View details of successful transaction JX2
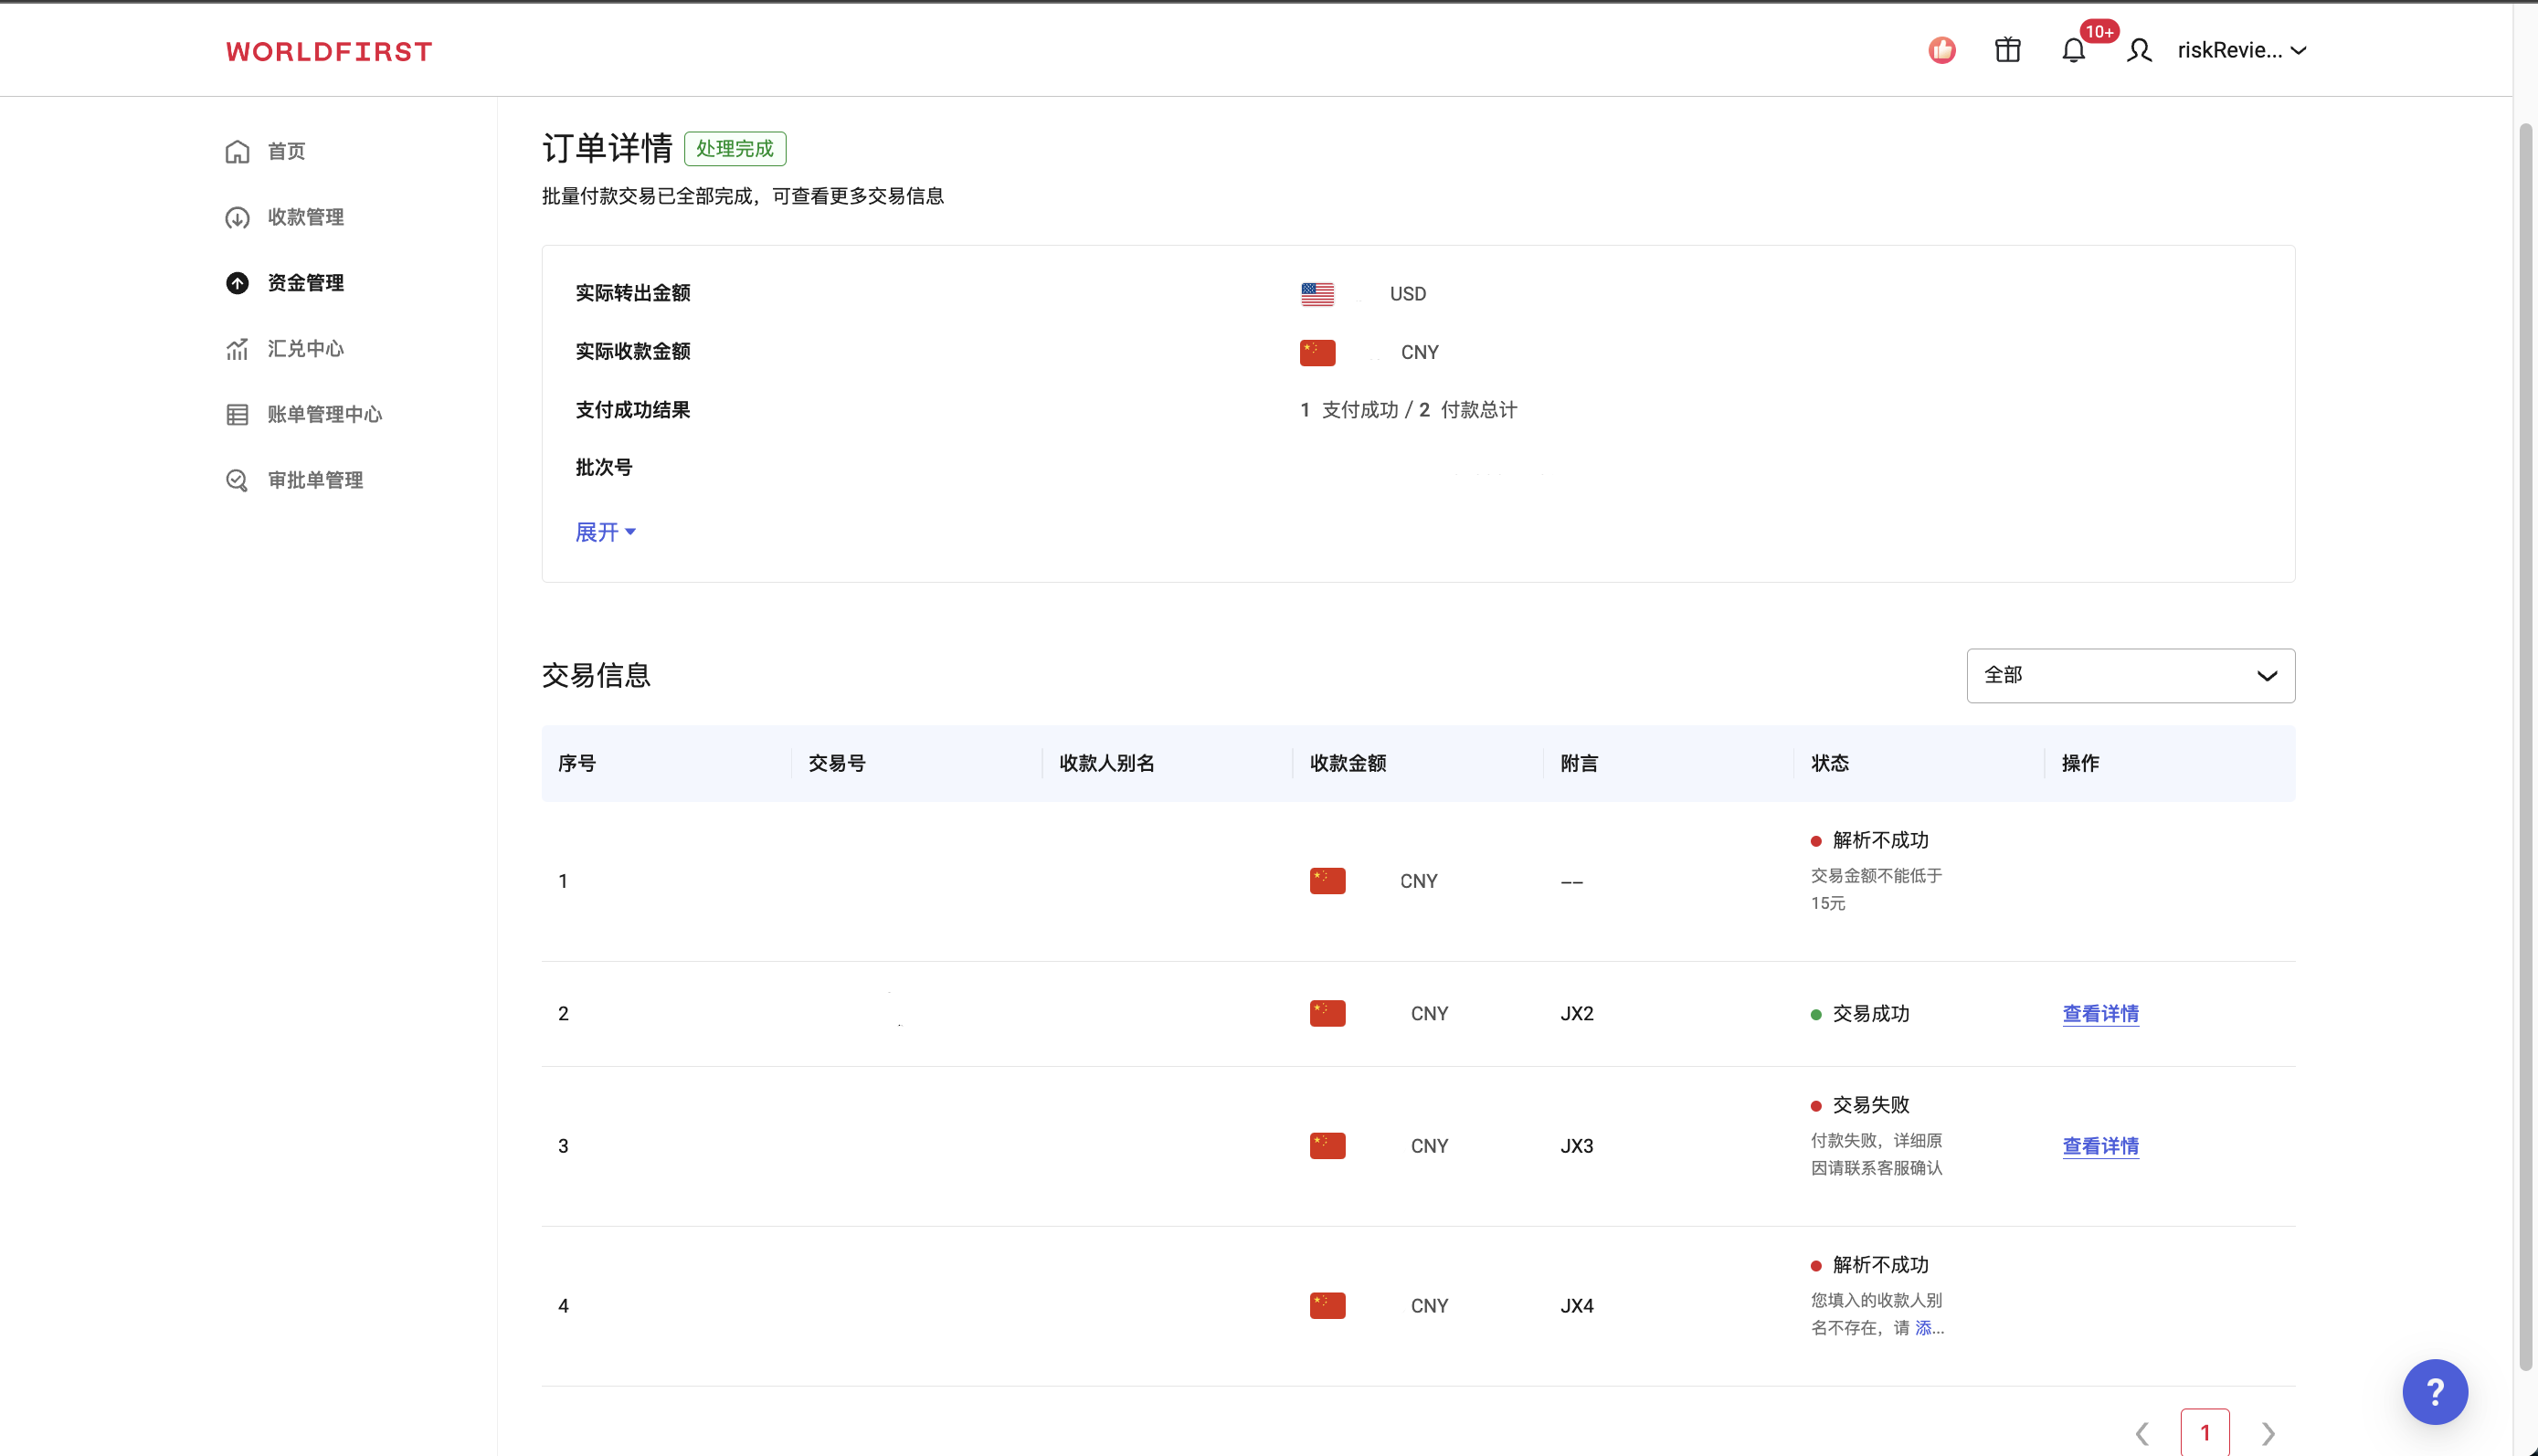The width and height of the screenshot is (2538, 1456). click(x=2100, y=1013)
